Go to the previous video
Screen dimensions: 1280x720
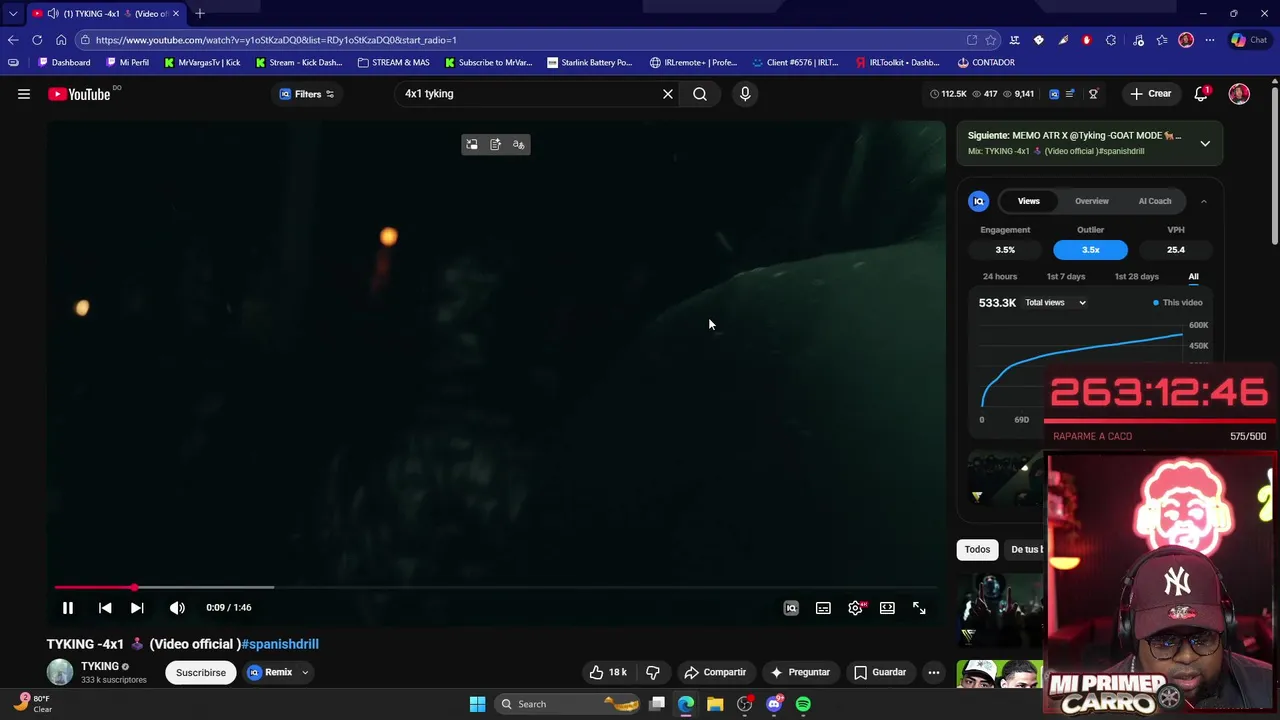[105, 608]
